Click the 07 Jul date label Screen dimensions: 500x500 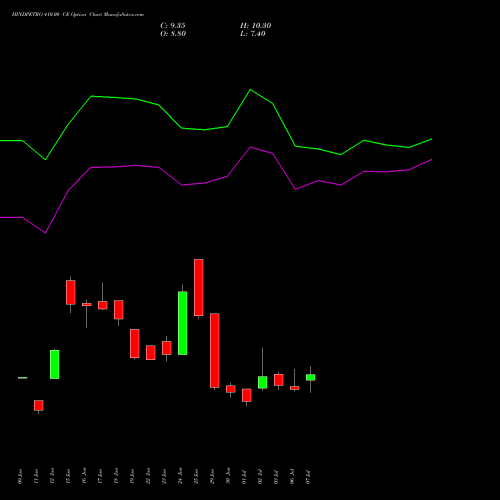pos(308,476)
